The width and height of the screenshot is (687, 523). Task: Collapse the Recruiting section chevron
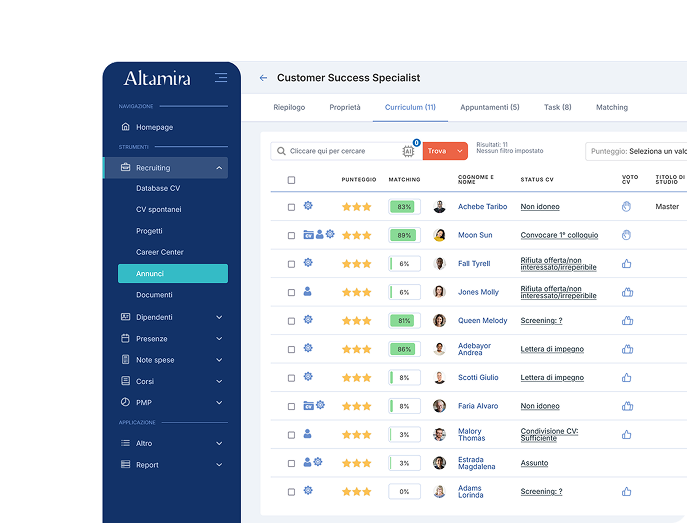coord(219,168)
